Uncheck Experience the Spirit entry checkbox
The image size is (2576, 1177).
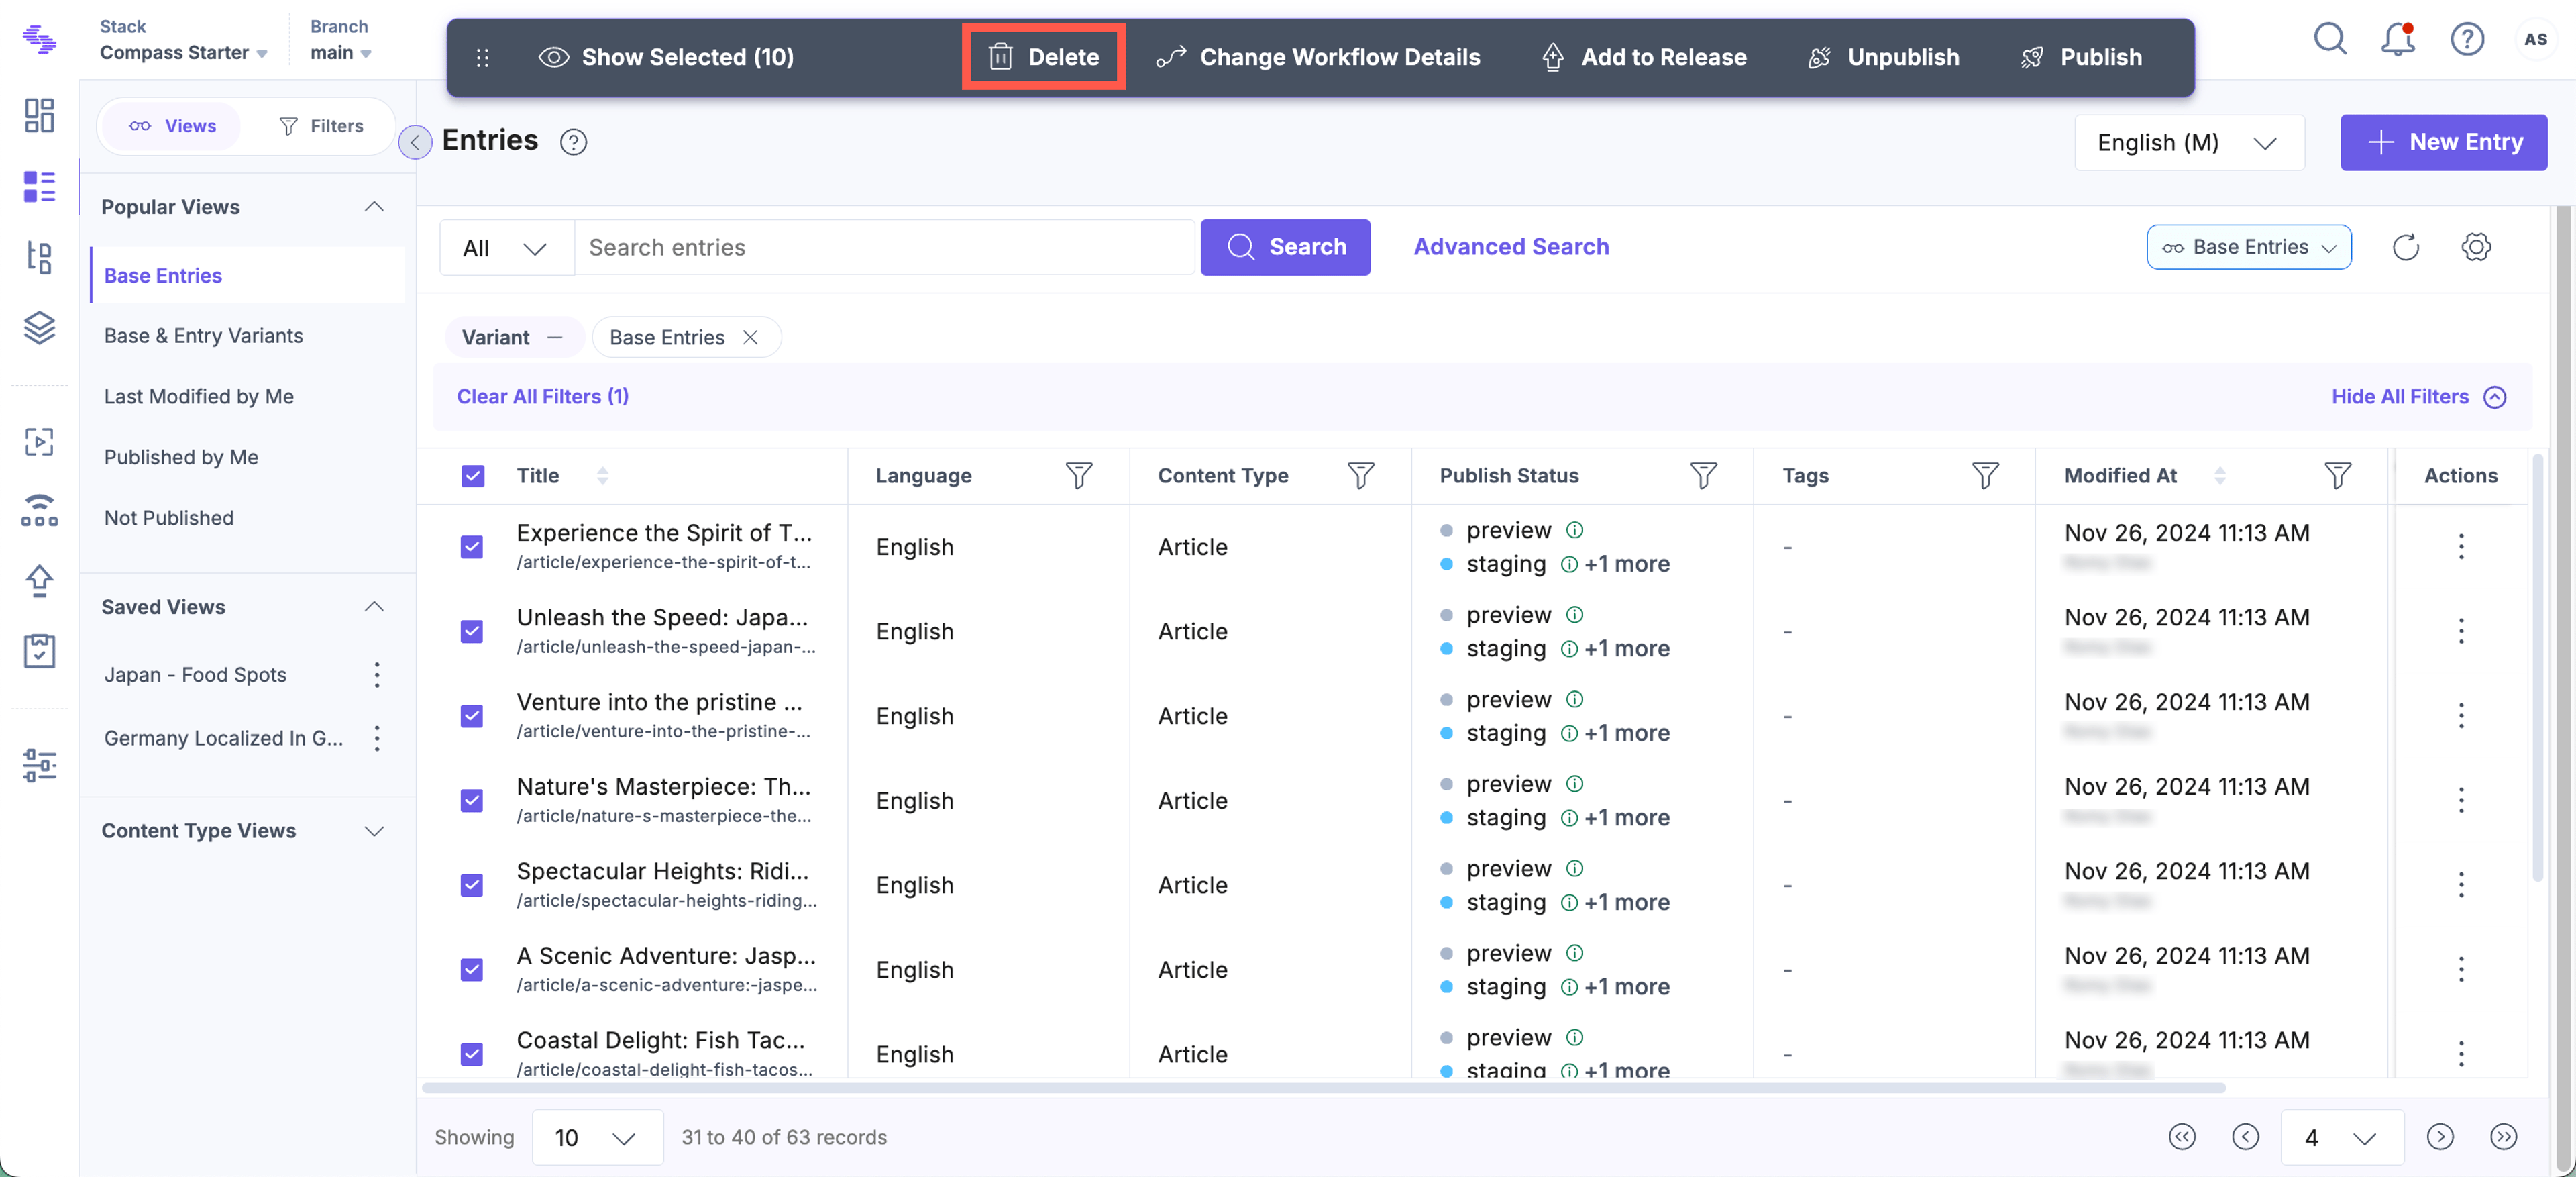click(x=472, y=546)
